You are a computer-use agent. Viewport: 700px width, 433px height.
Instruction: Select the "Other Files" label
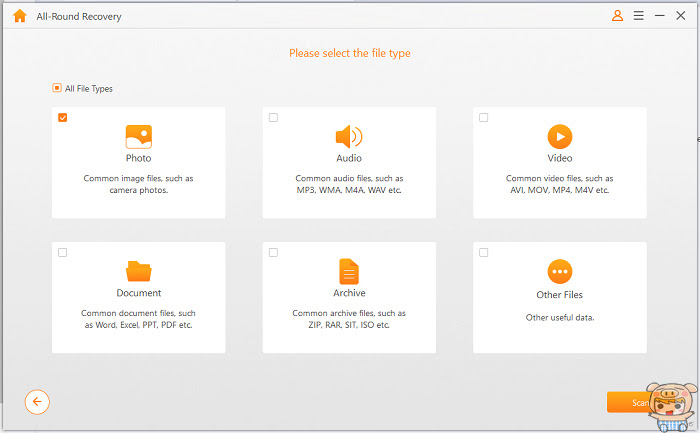[x=560, y=295]
